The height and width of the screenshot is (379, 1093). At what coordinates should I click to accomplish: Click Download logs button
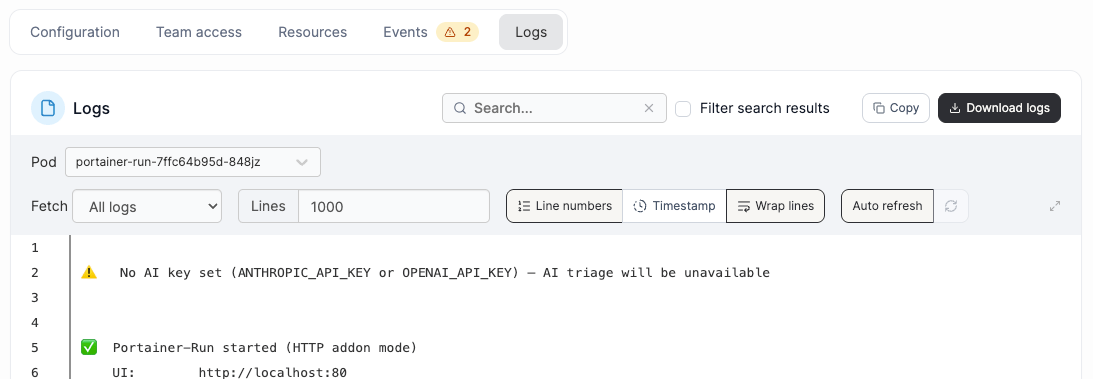pyautogui.click(x=1000, y=108)
